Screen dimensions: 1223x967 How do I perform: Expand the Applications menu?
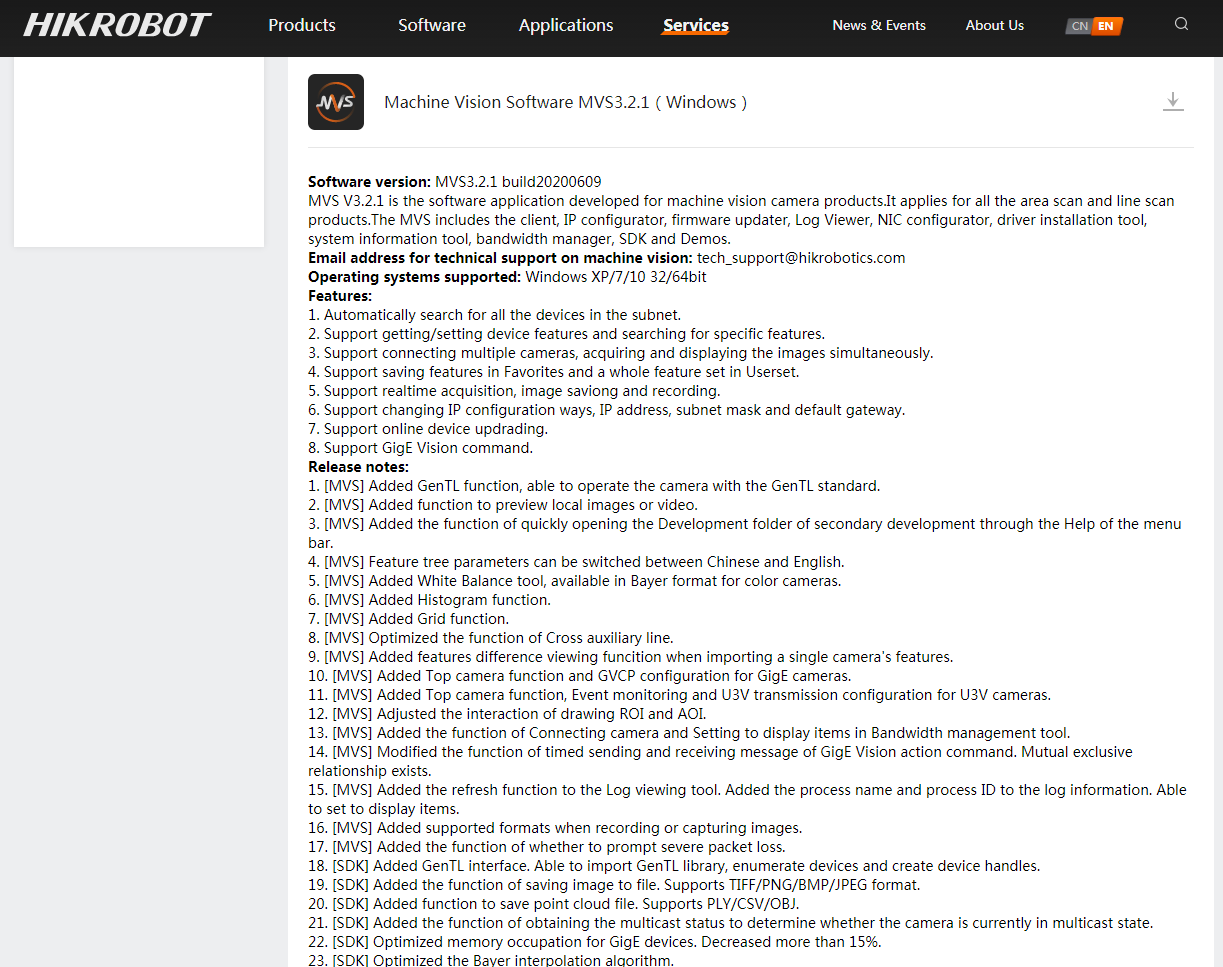click(x=566, y=25)
